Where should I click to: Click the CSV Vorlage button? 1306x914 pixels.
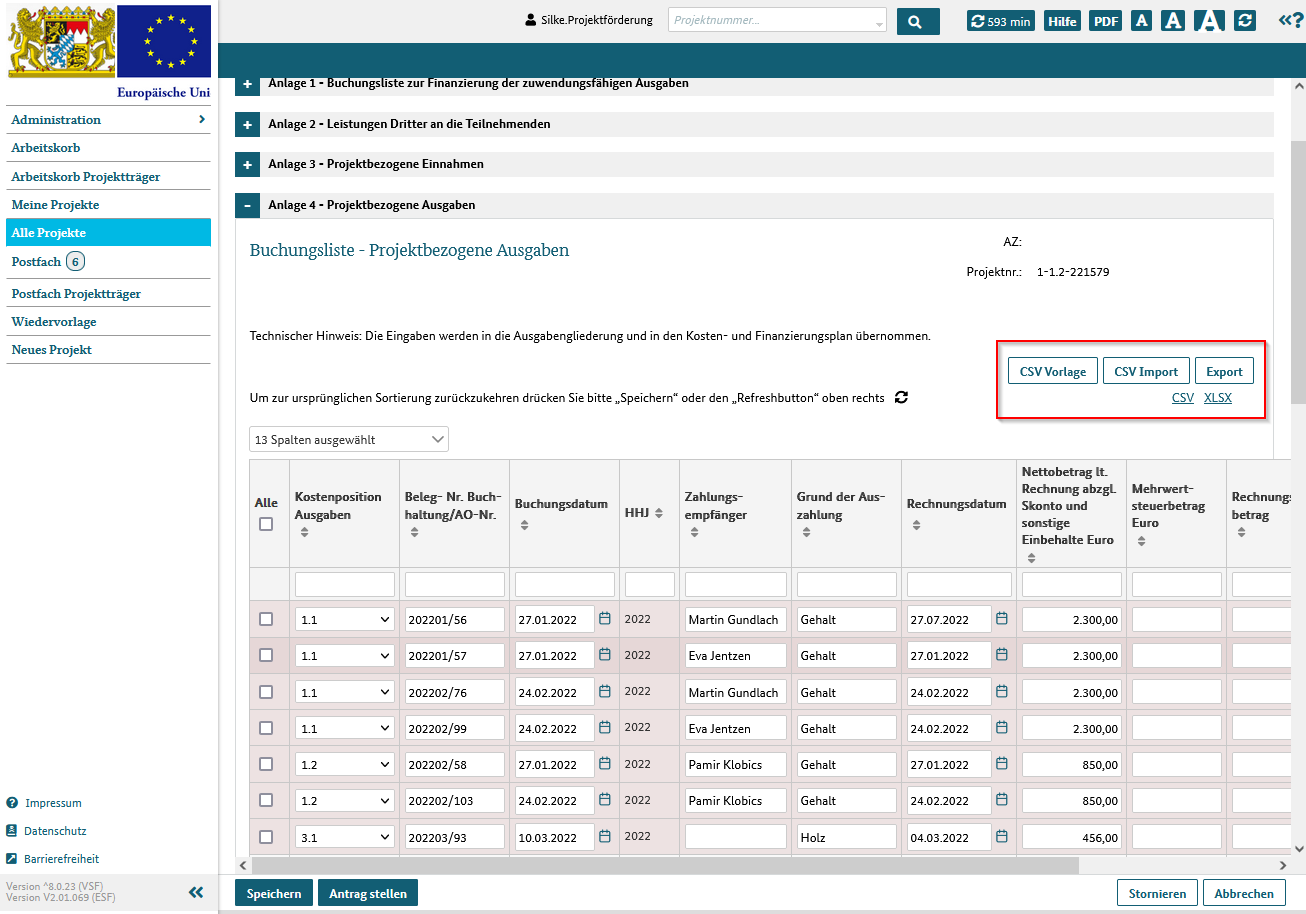coord(1053,371)
